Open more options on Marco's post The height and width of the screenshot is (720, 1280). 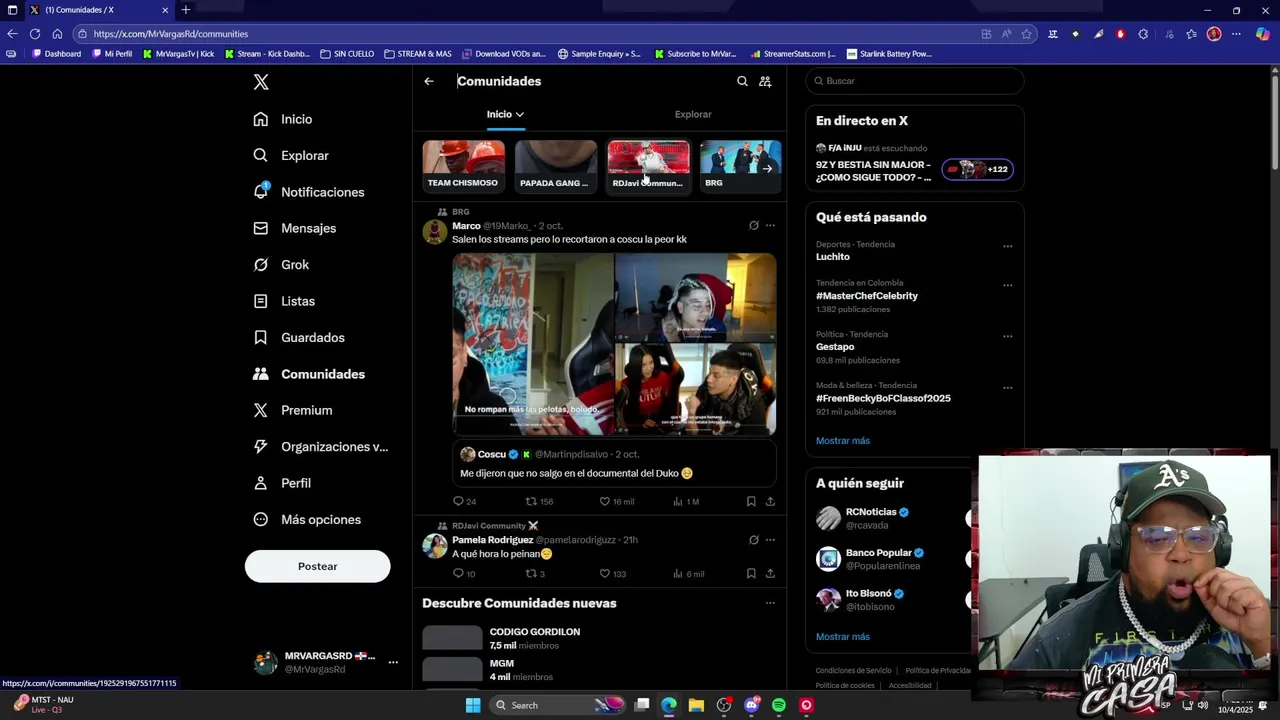770,226
